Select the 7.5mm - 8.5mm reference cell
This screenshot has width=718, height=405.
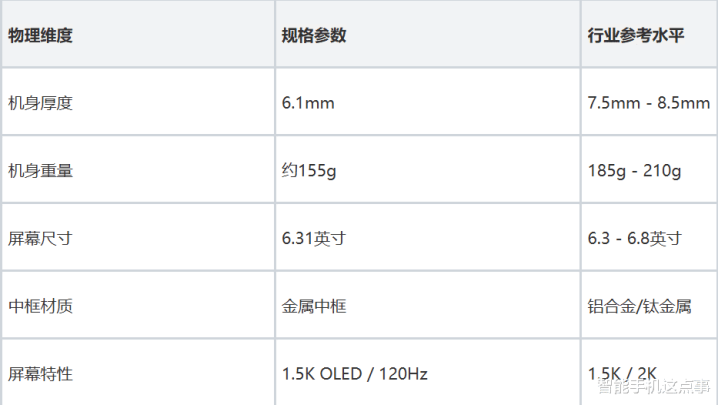pos(648,103)
